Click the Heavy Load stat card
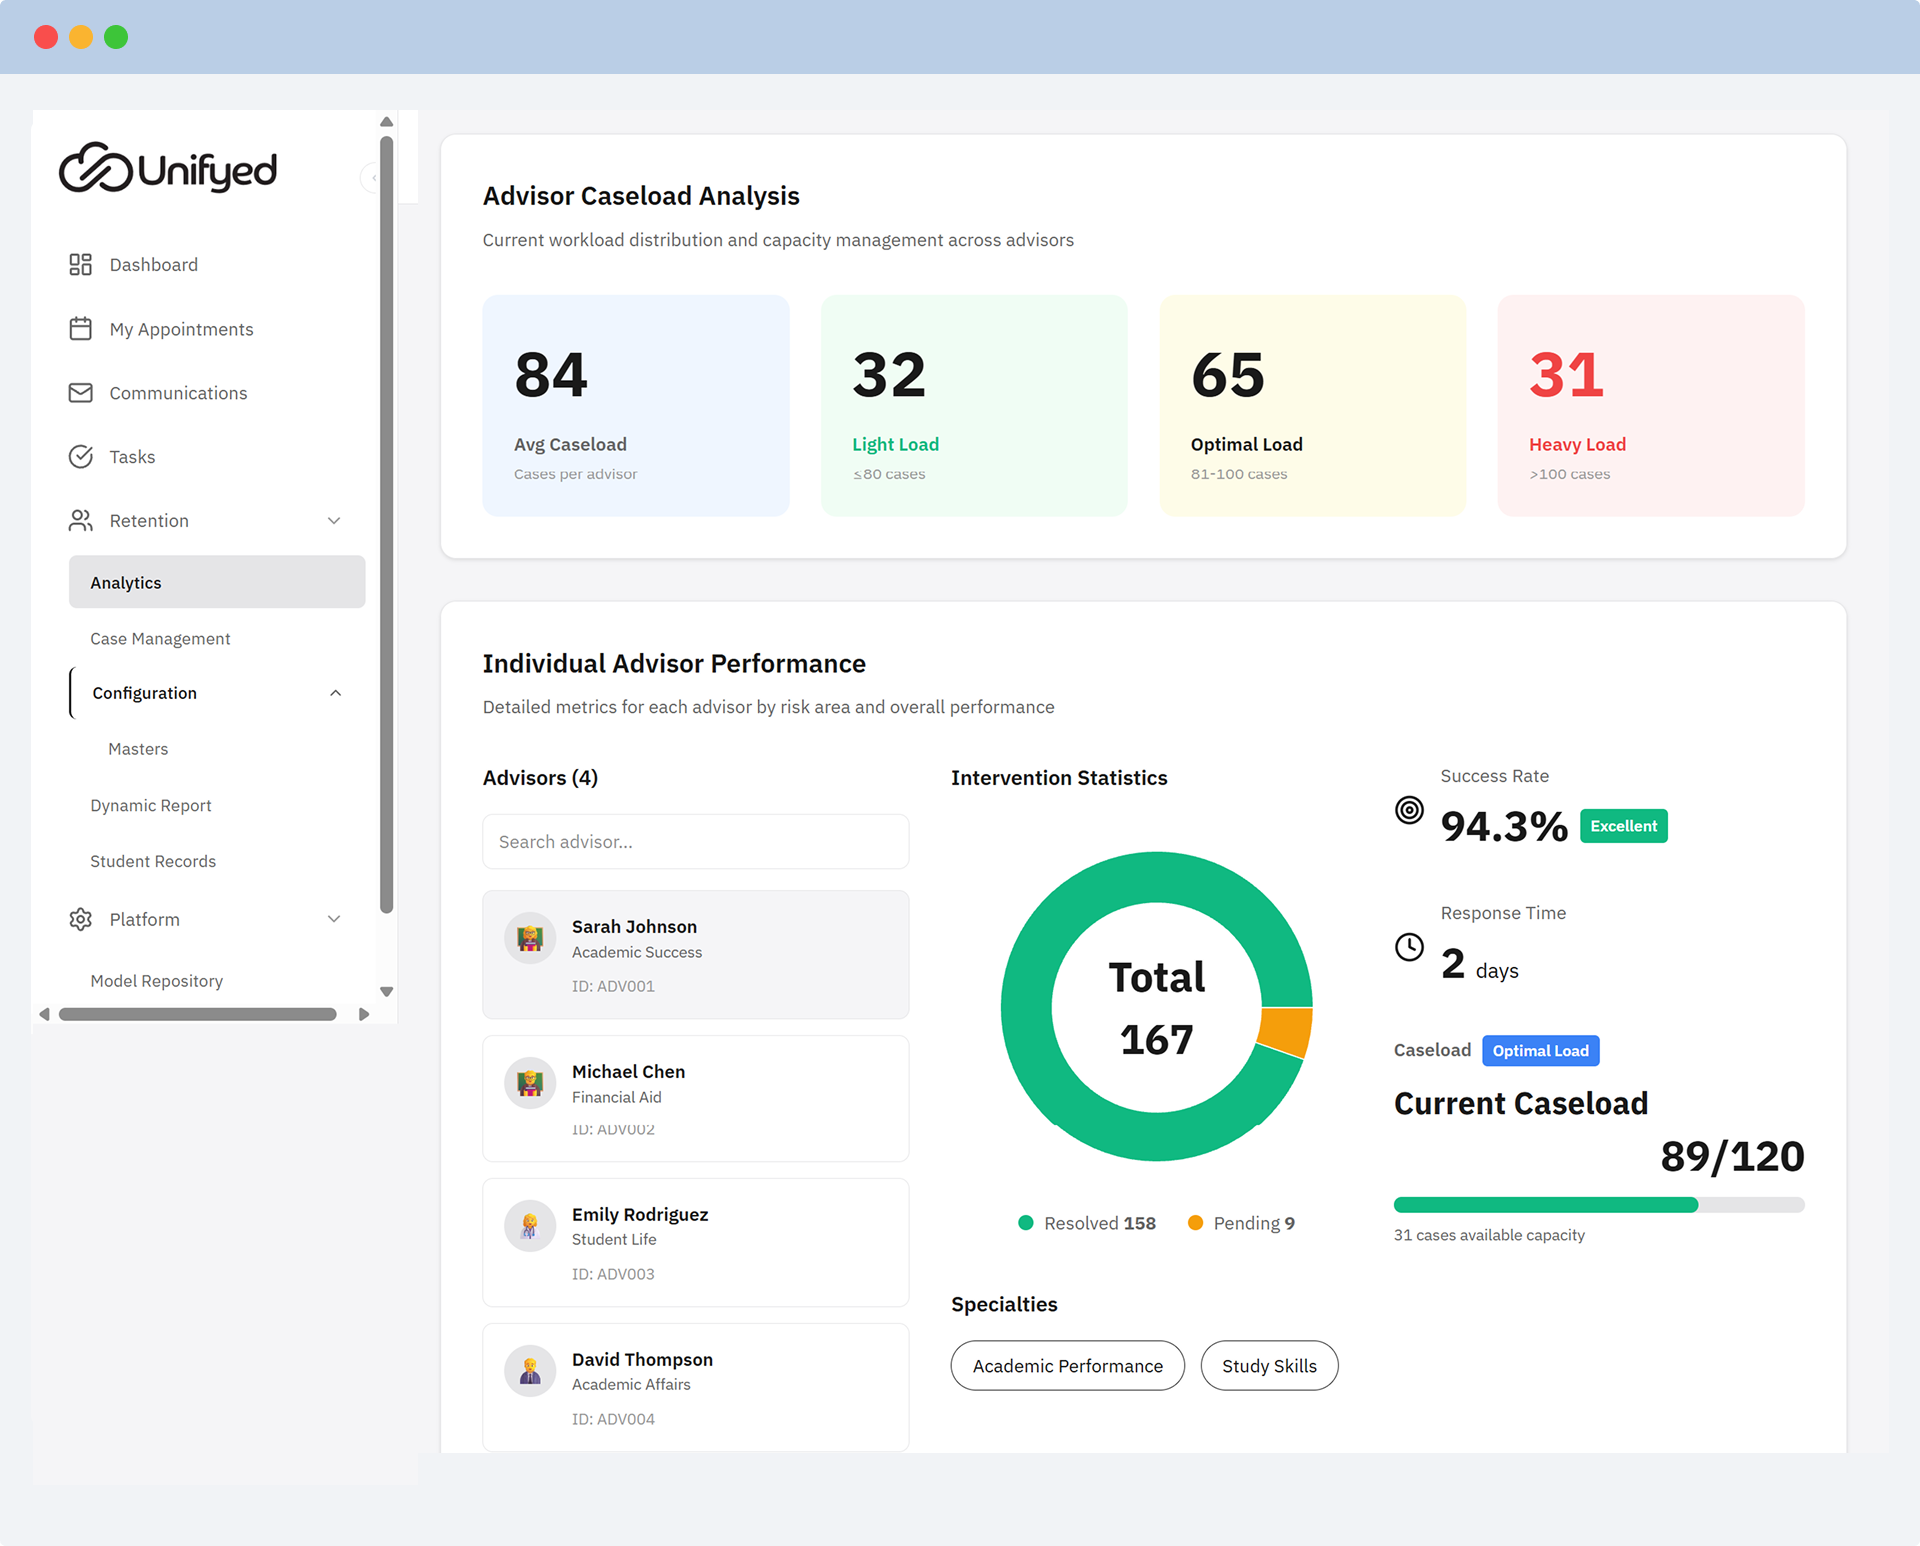The width and height of the screenshot is (1920, 1546). click(x=1651, y=405)
